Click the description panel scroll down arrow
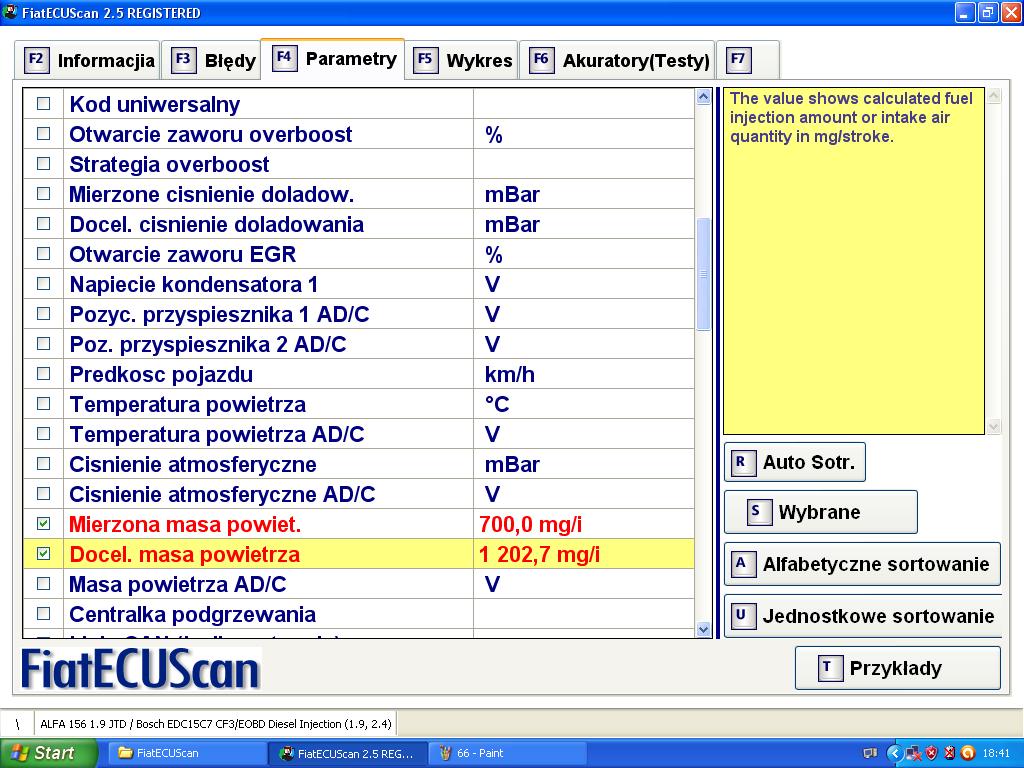 point(994,426)
